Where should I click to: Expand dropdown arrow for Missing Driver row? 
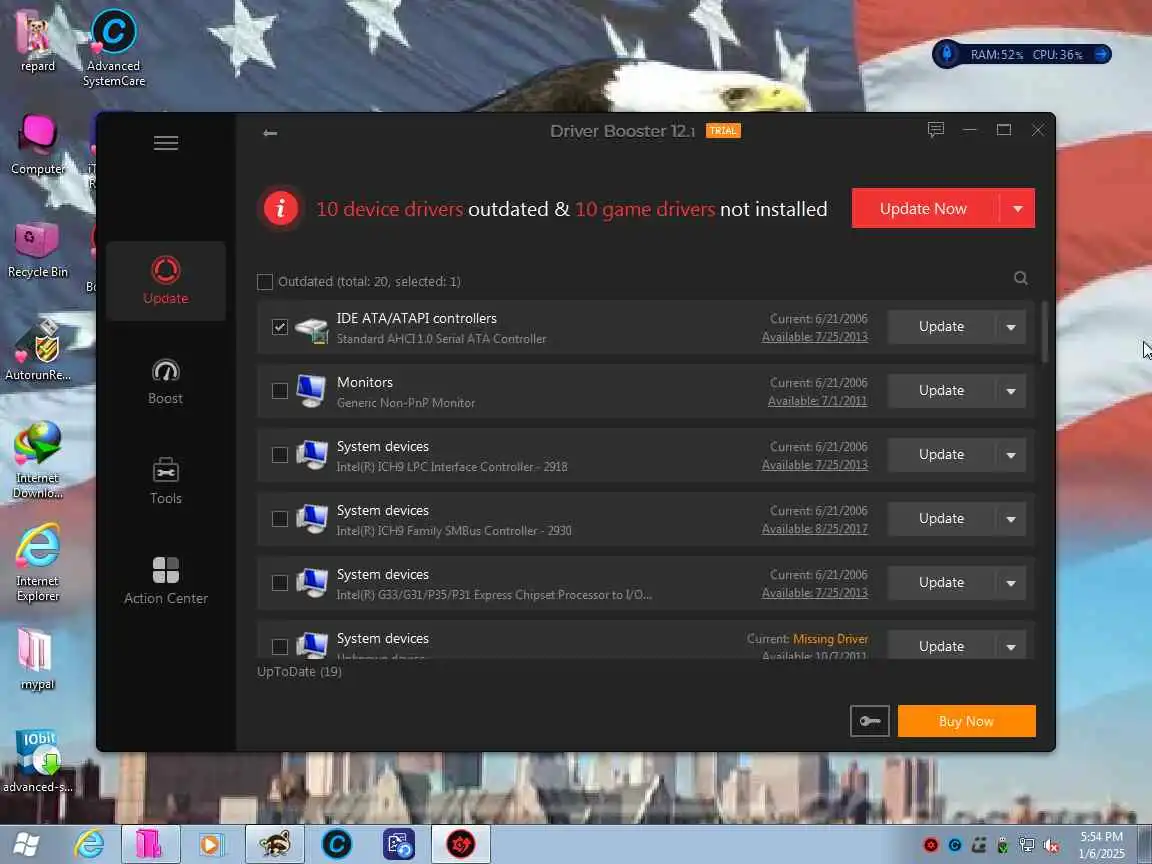point(1011,647)
